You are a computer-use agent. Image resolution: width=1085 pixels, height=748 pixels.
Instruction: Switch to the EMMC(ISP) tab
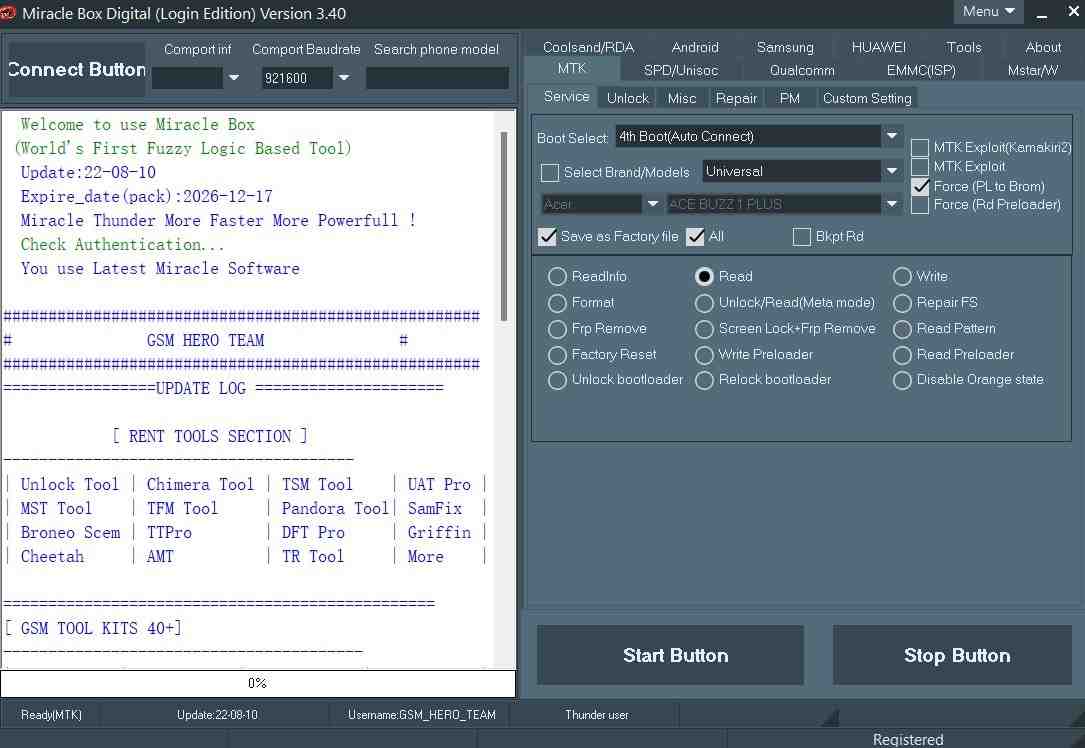coord(921,71)
